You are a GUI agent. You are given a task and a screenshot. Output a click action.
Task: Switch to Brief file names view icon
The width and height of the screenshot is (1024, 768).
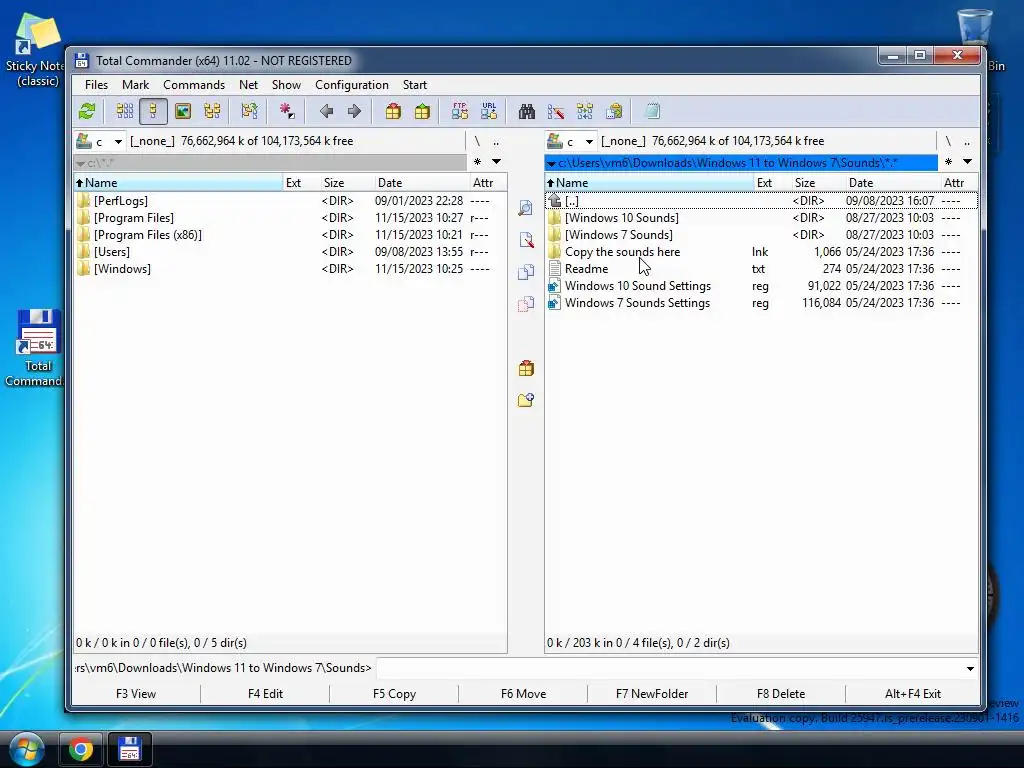click(125, 111)
